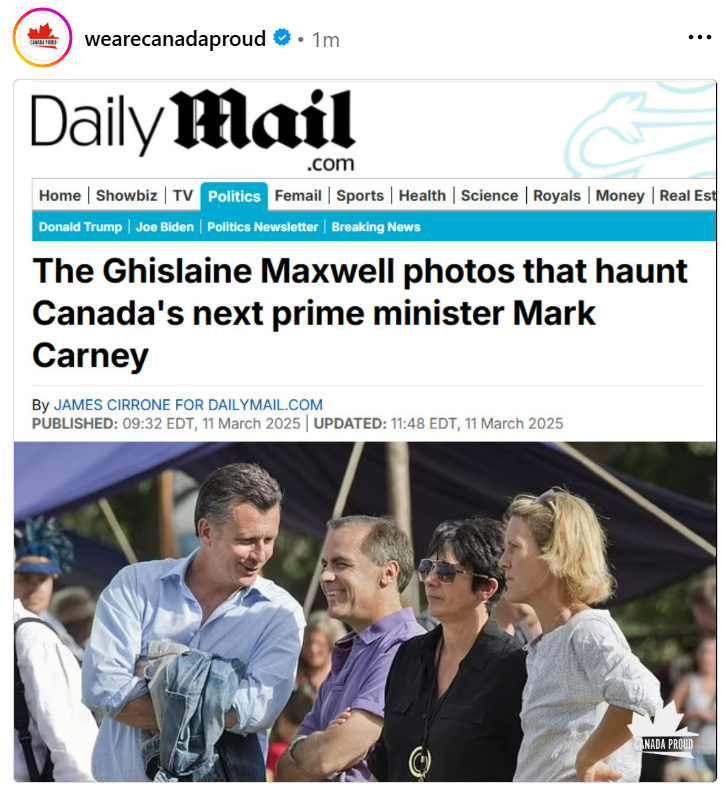Image resolution: width=727 pixels, height=793 pixels.
Task: Go to the Royals section
Action: (557, 196)
